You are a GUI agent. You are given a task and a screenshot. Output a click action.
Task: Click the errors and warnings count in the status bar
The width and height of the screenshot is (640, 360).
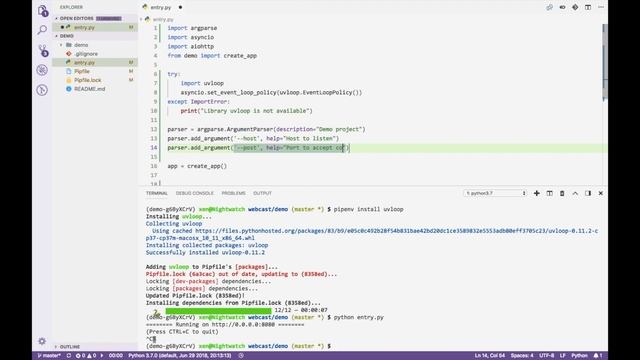(86, 356)
